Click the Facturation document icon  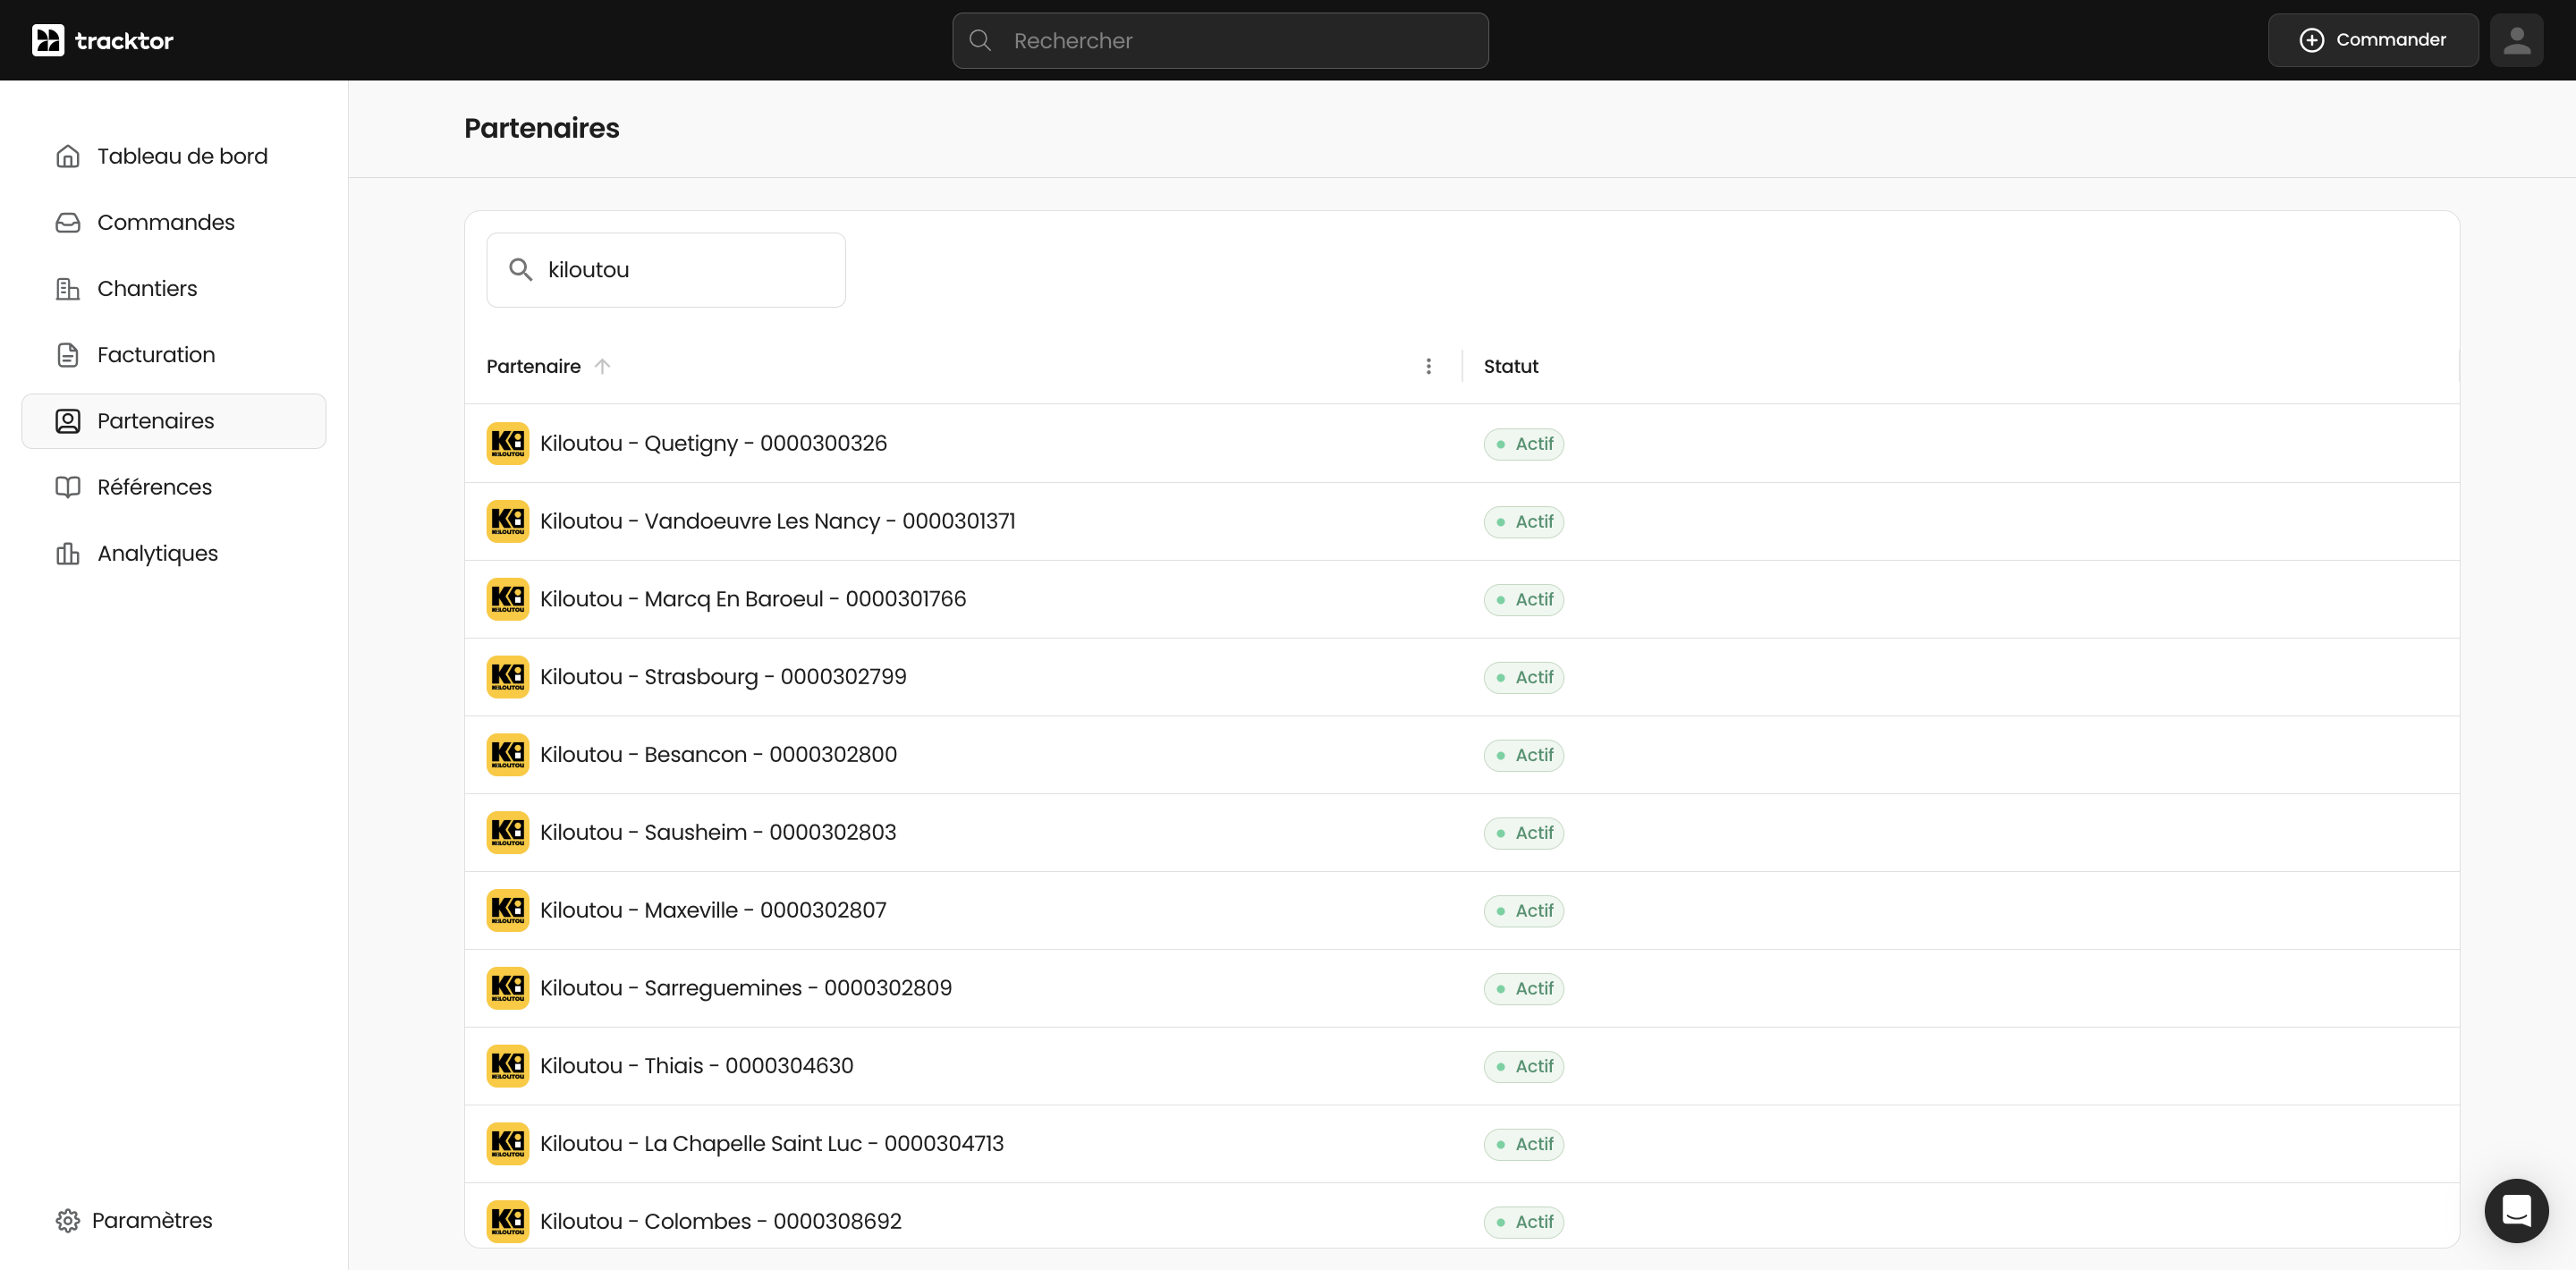click(68, 354)
